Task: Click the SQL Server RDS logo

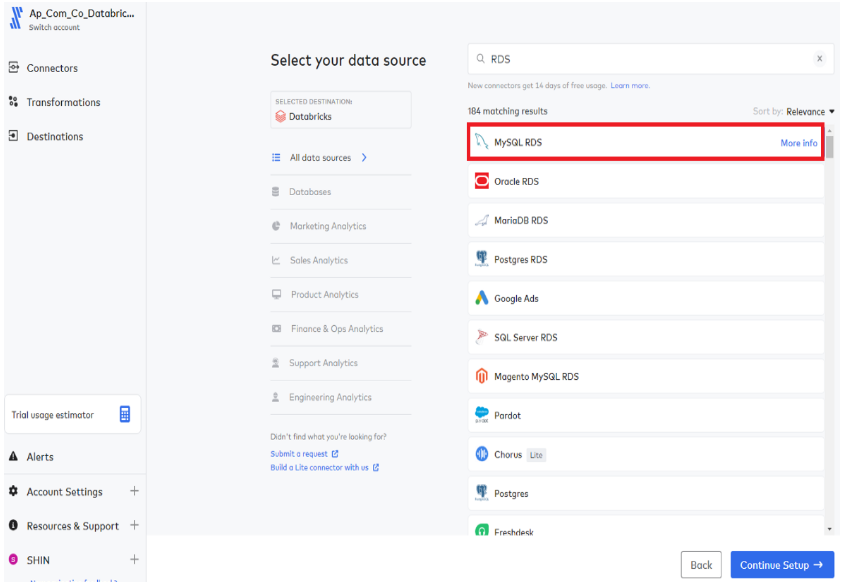Action: pos(482,337)
